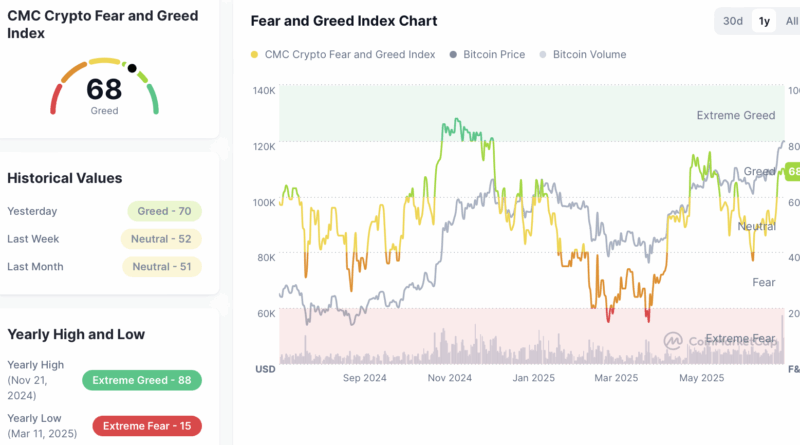Click the CoinMarketCap watermark logo on chart
This screenshot has height=445, width=800.
point(675,340)
